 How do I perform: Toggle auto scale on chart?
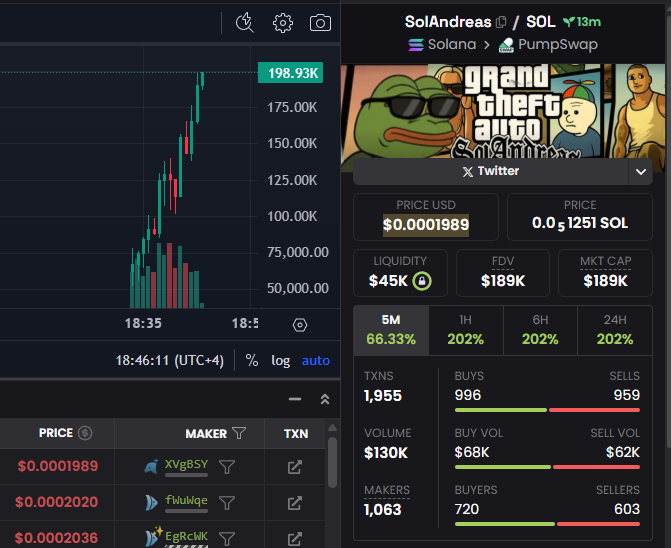[x=315, y=361]
